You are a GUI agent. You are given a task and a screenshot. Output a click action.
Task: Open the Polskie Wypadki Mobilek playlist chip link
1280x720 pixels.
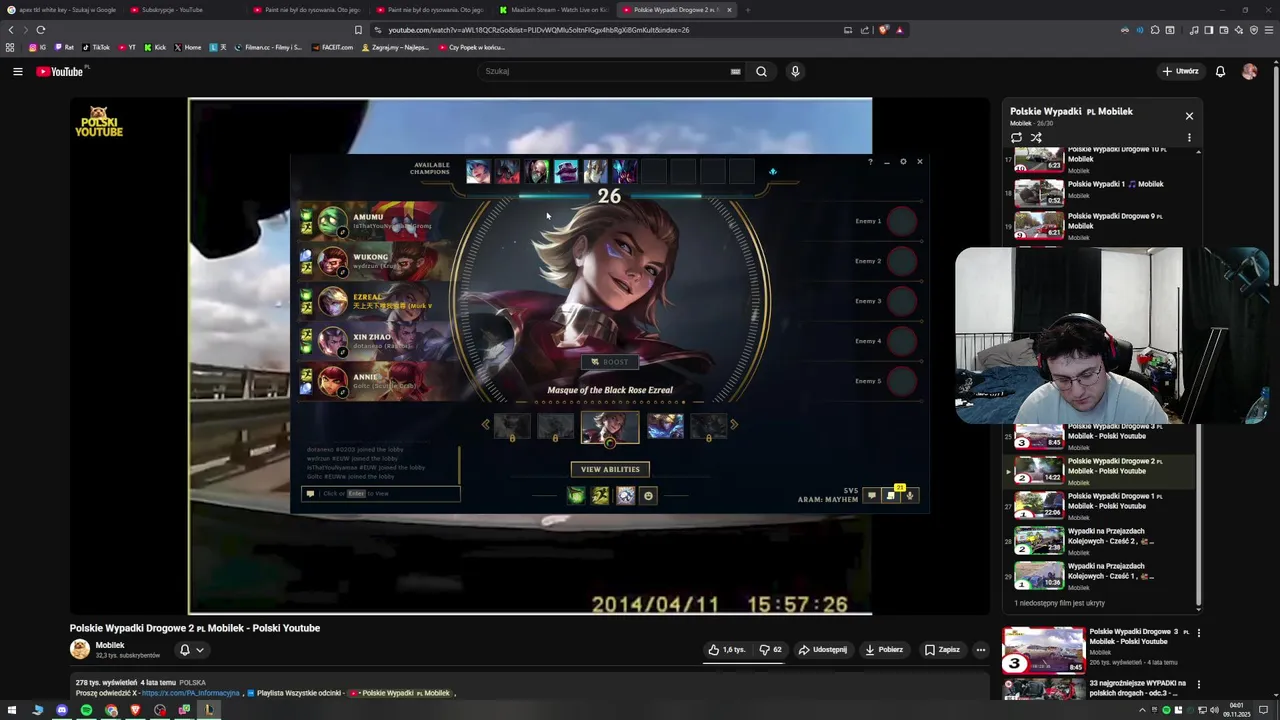pos(400,693)
